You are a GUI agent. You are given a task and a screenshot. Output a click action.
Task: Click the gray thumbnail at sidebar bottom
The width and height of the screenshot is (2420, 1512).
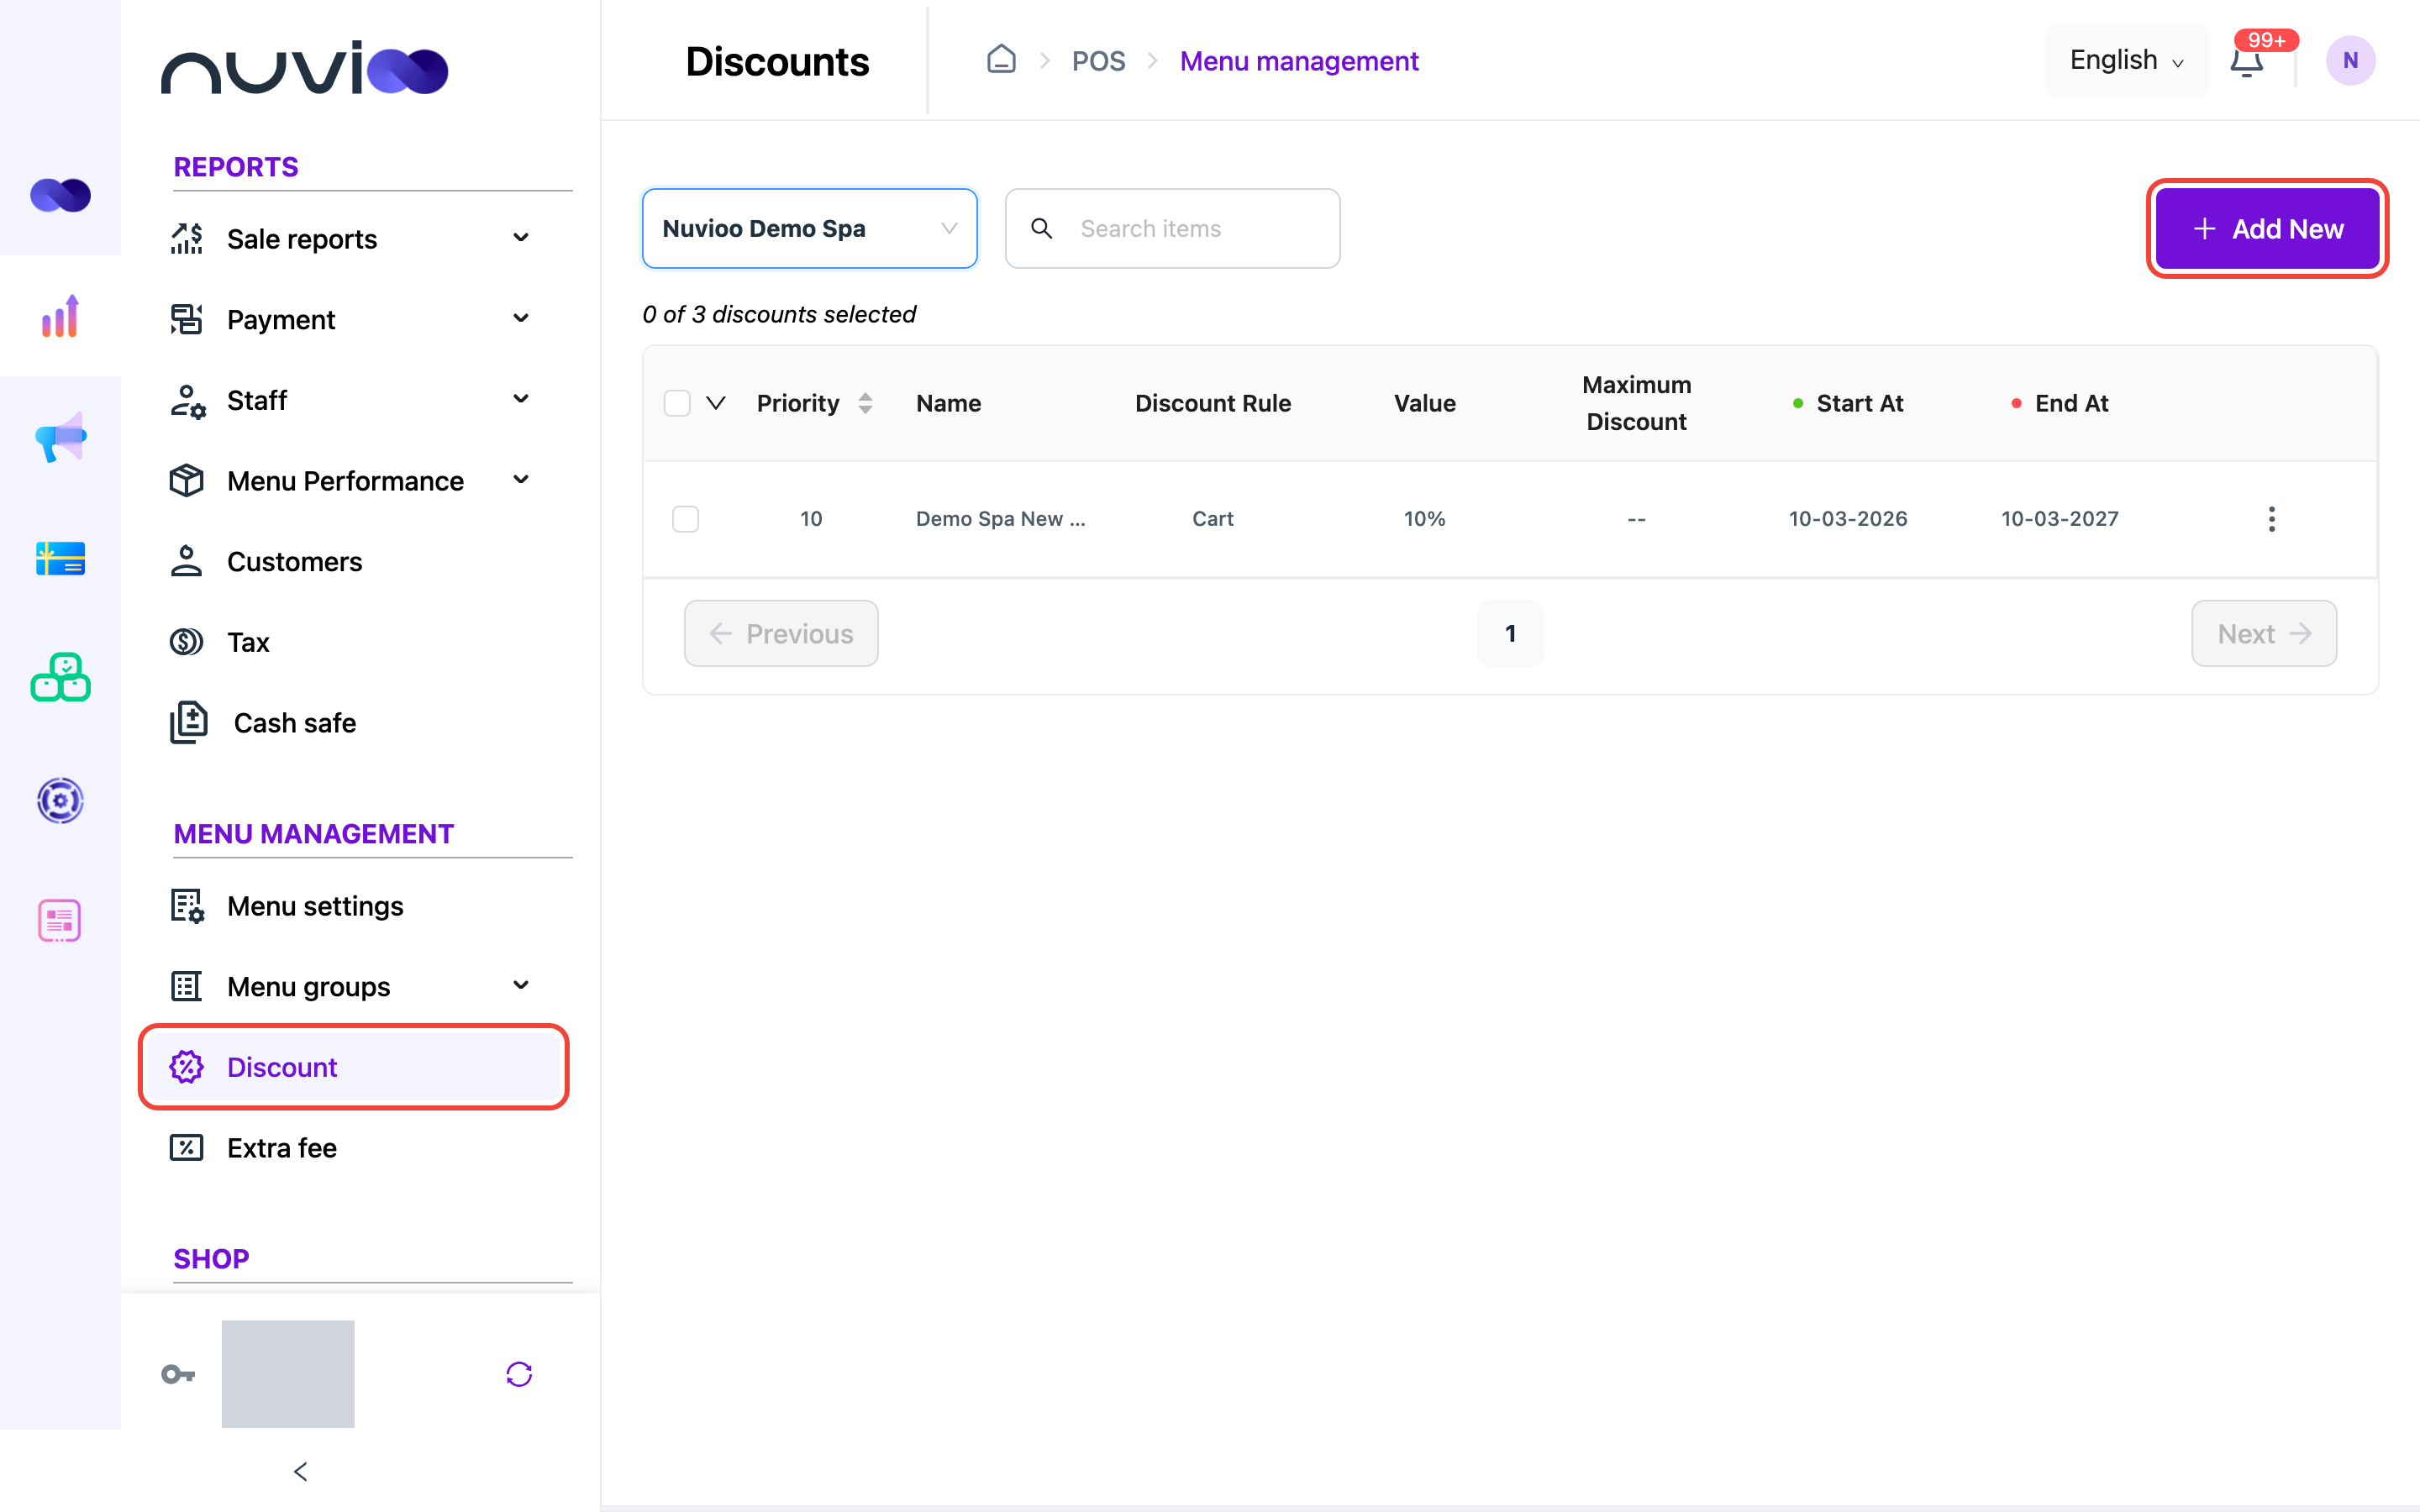[288, 1373]
